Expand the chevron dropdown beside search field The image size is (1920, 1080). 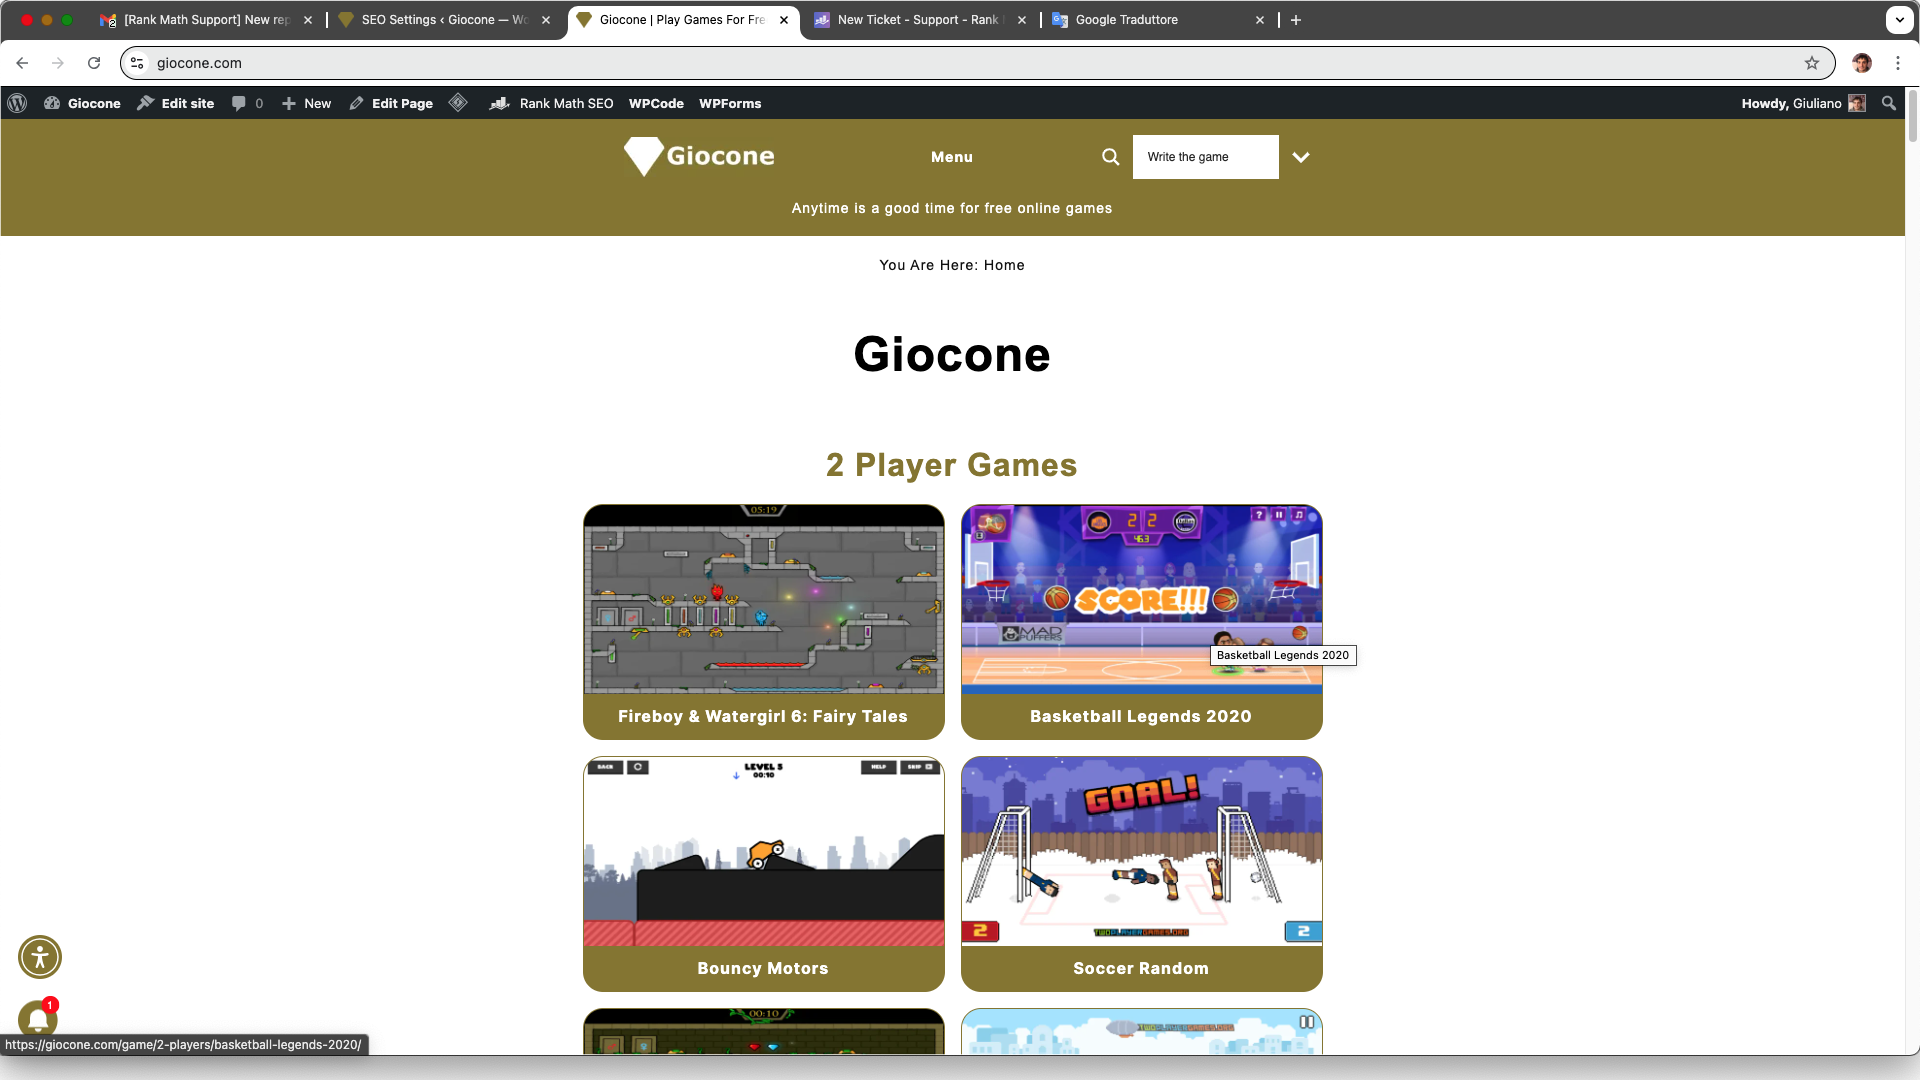(1301, 157)
